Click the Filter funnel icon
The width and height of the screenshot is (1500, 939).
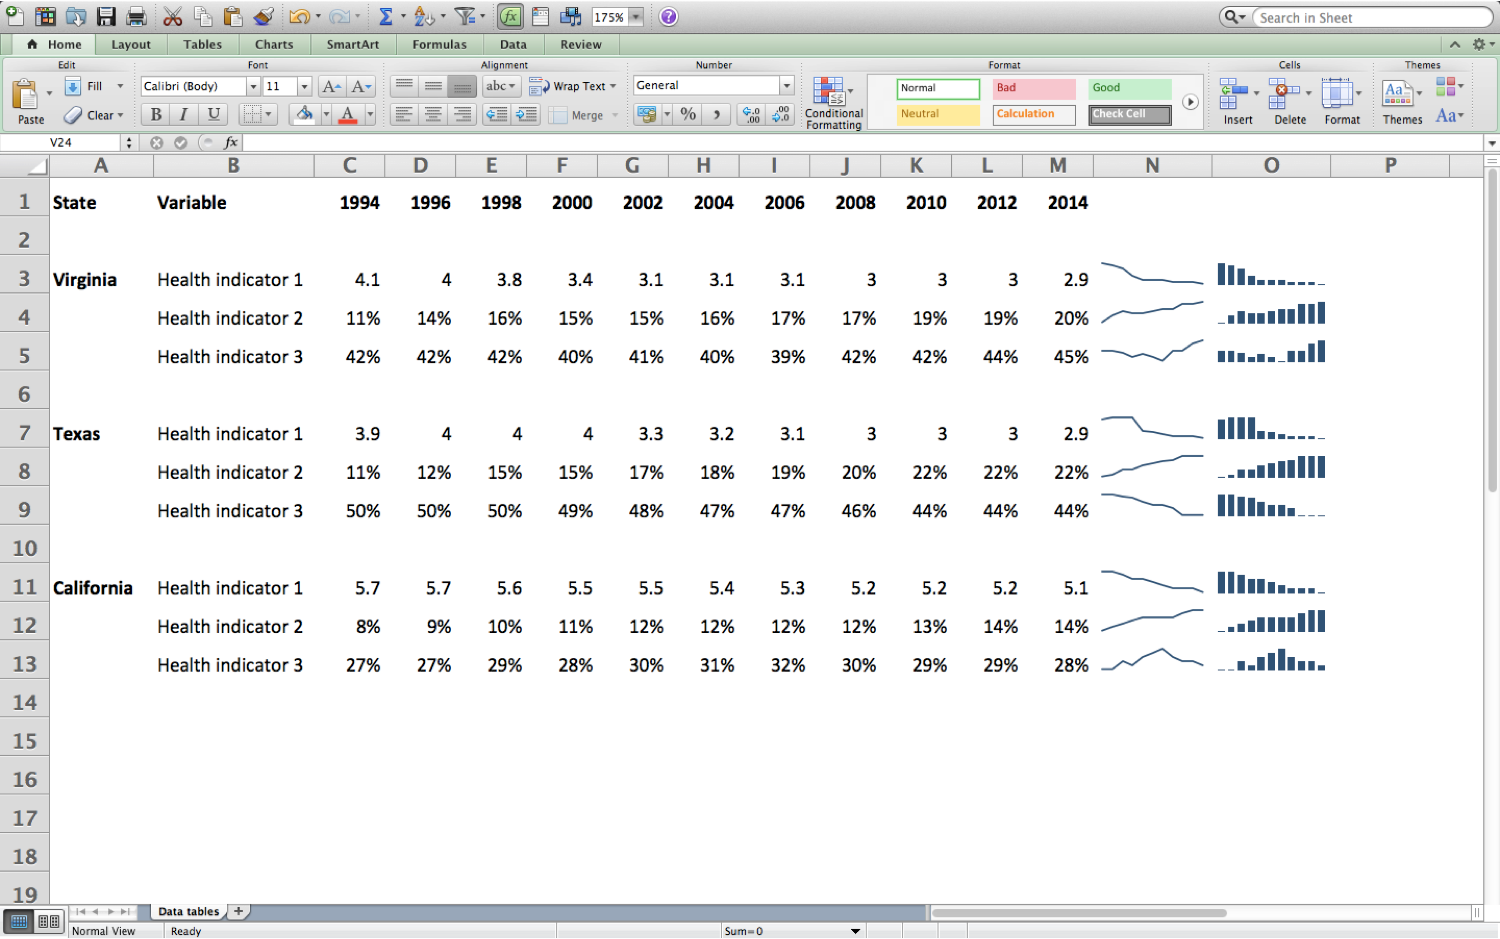point(464,16)
